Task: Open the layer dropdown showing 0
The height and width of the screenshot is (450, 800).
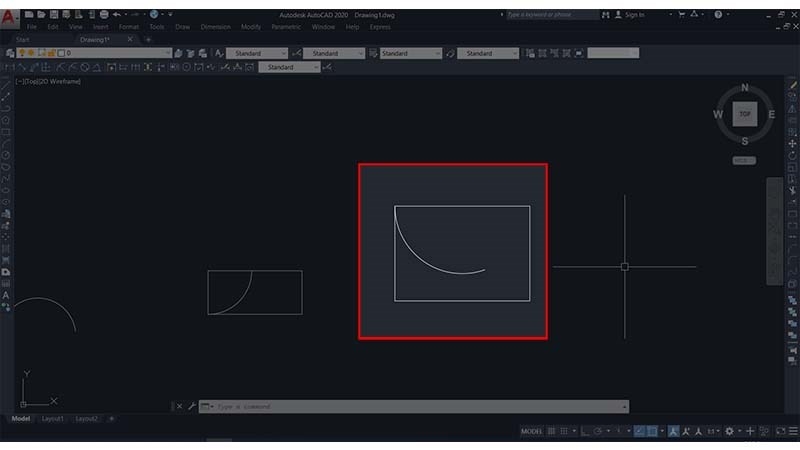Action: 94,53
